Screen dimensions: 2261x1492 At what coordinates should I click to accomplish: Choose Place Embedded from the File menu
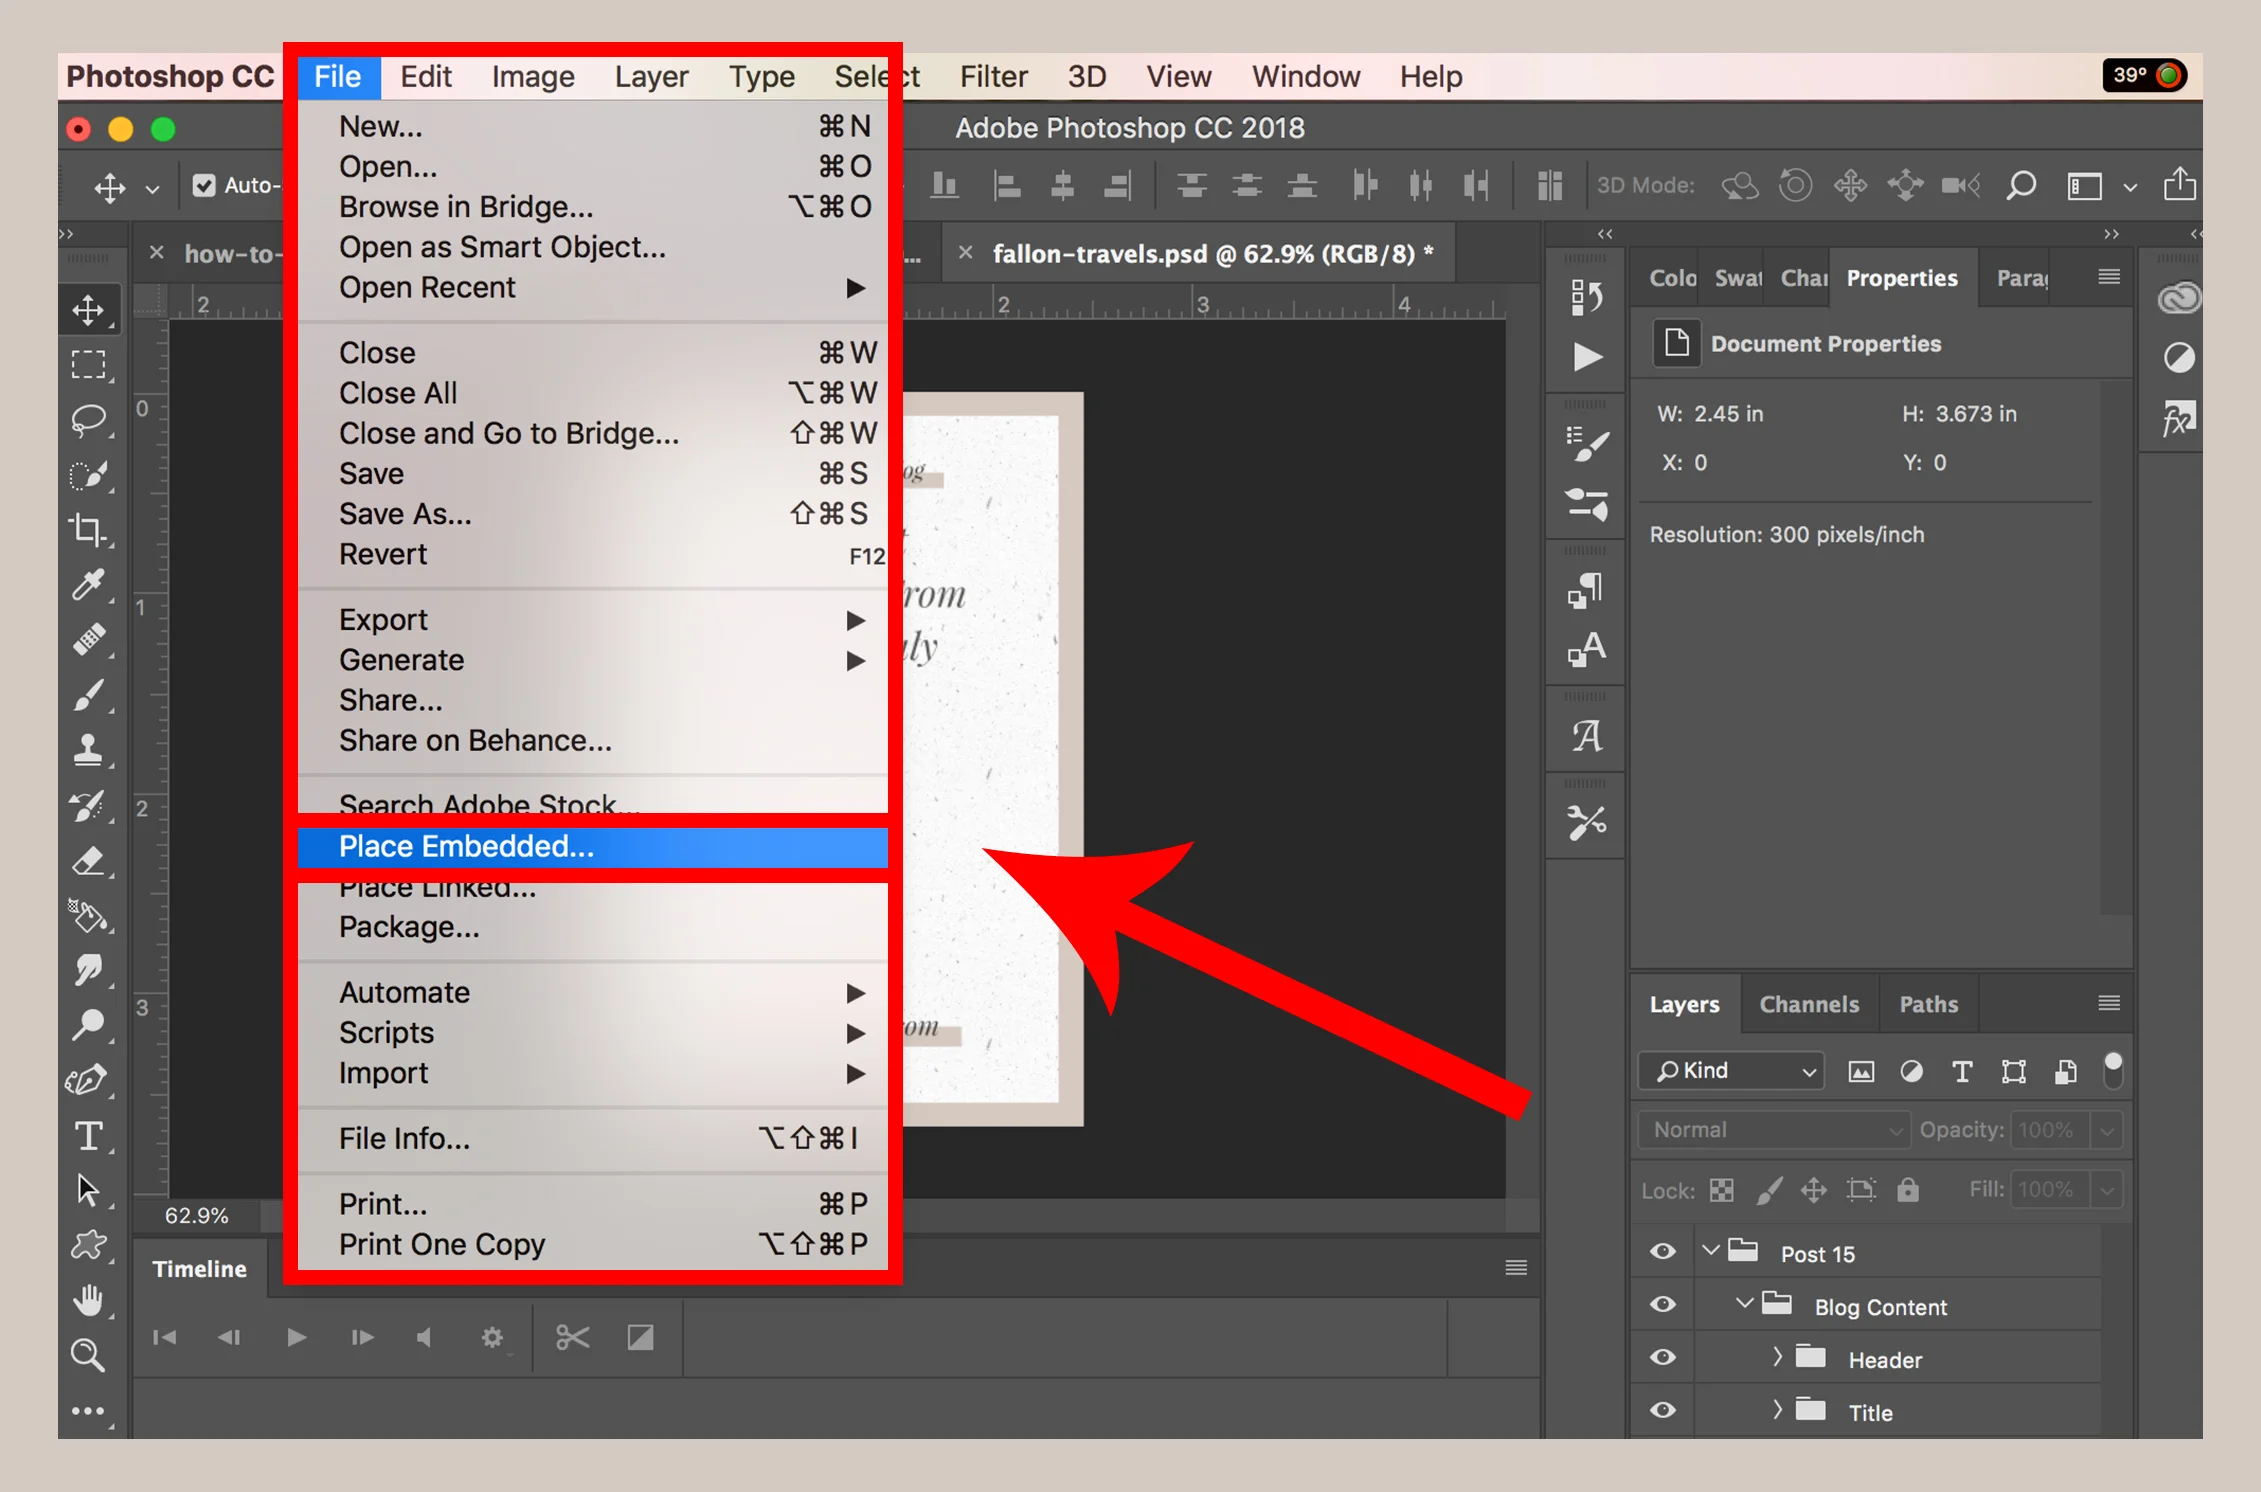pos(466,846)
